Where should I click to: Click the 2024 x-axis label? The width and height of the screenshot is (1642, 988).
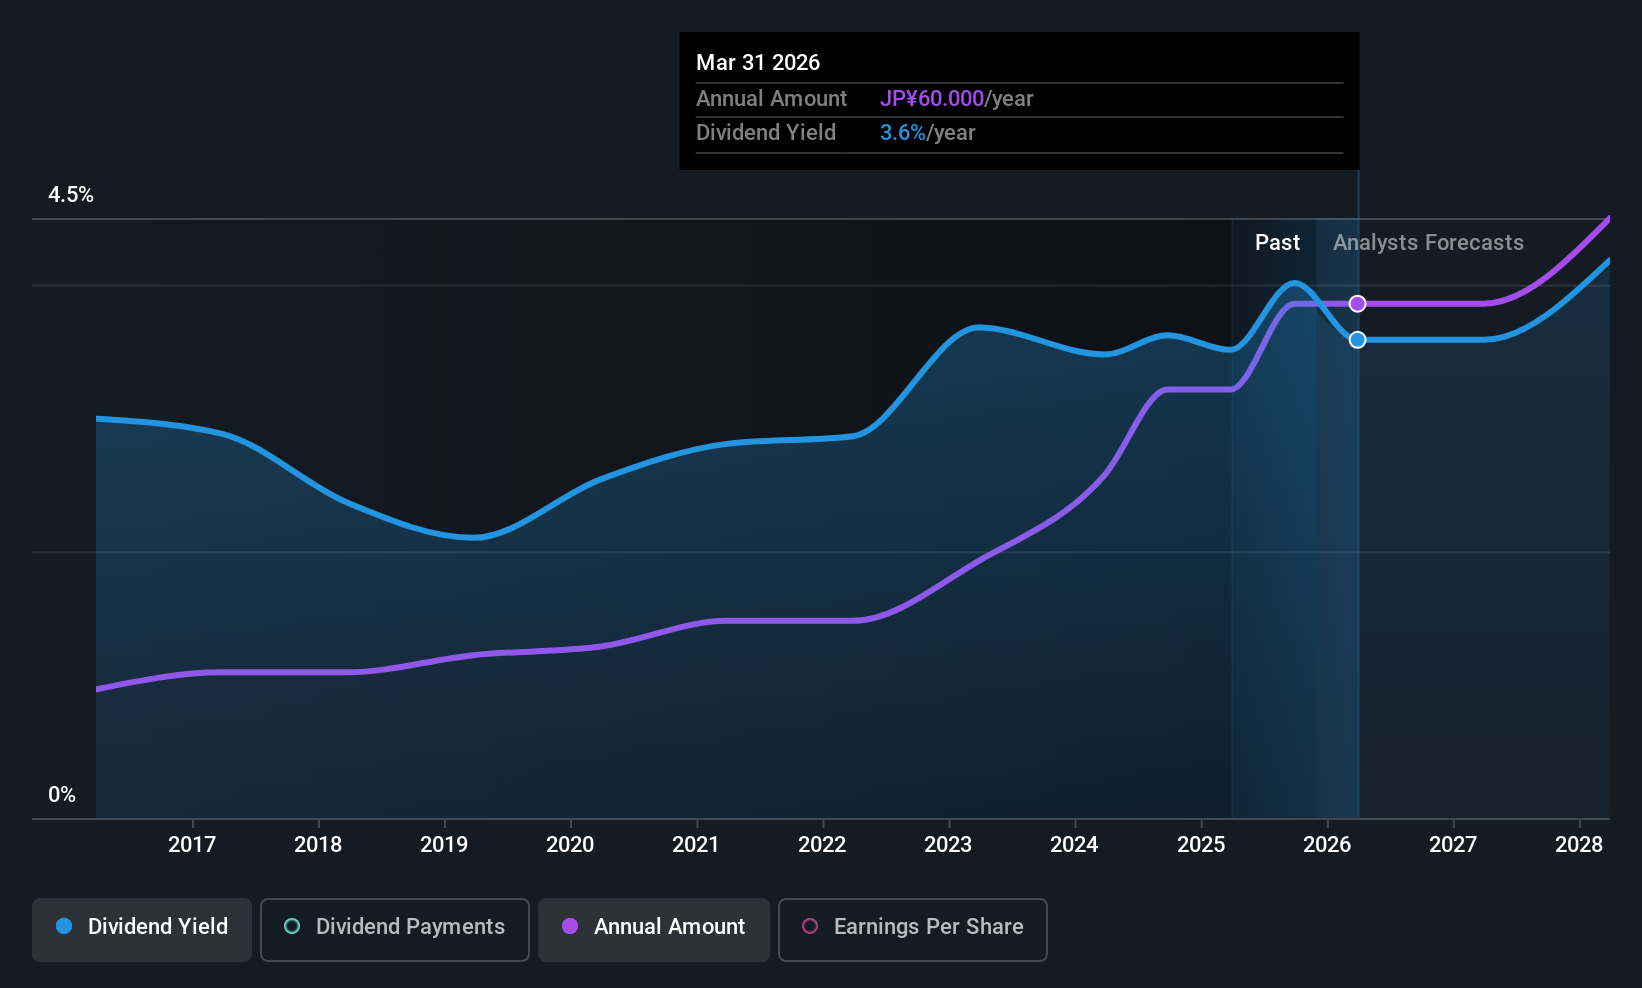pos(1074,845)
